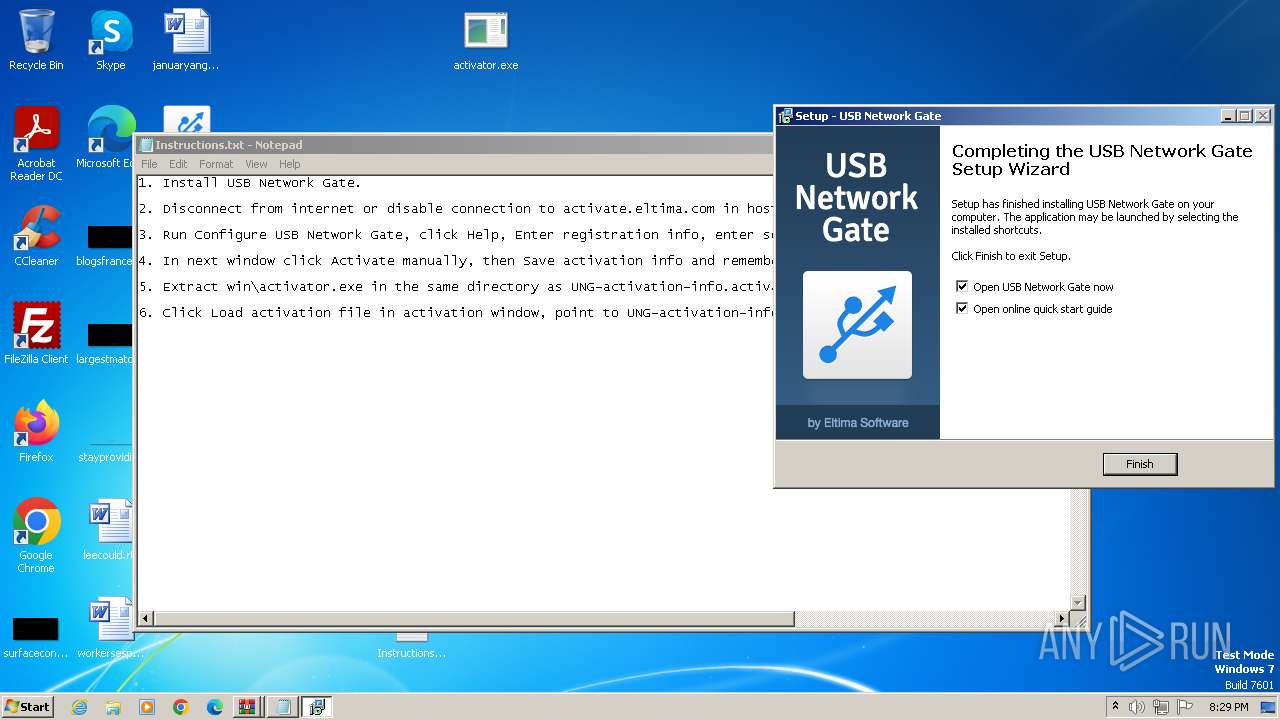The image size is (1280, 720).
Task: Select activator.exe desktop icon
Action: 486,40
